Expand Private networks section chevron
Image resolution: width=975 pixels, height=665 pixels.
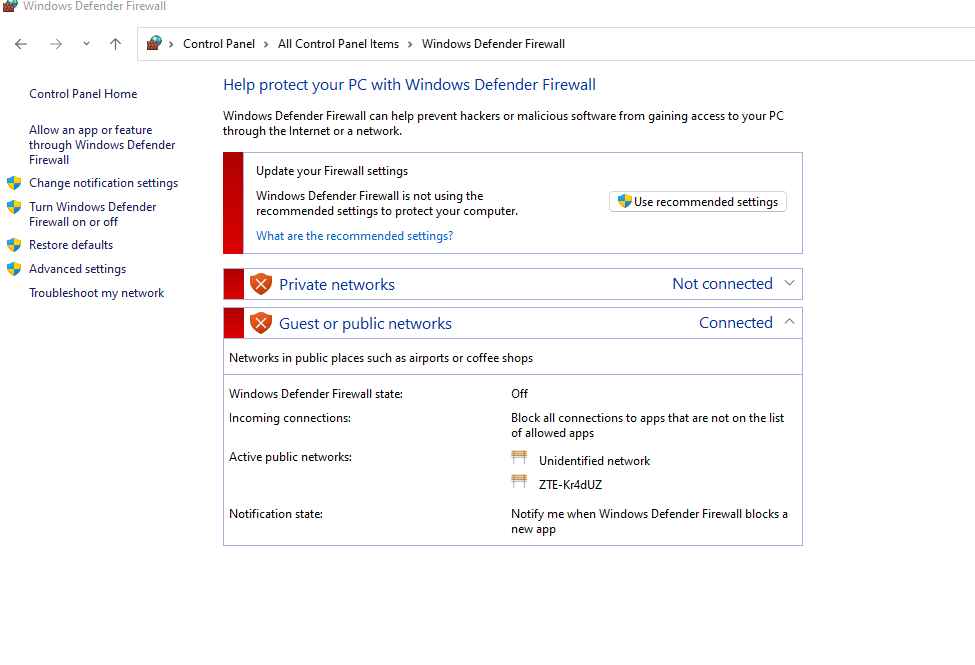pos(790,283)
